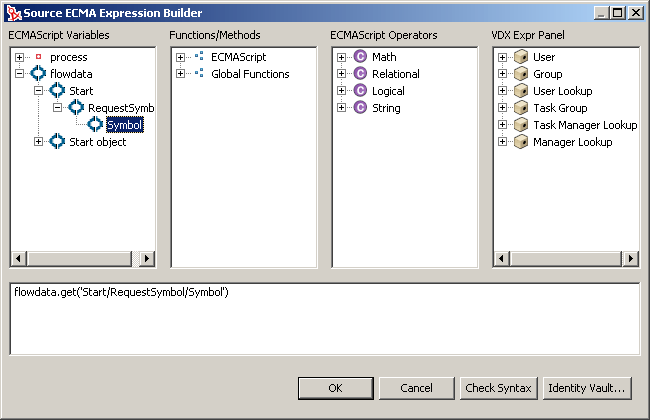Expand the Task Group node
The image size is (650, 420).
(502, 108)
